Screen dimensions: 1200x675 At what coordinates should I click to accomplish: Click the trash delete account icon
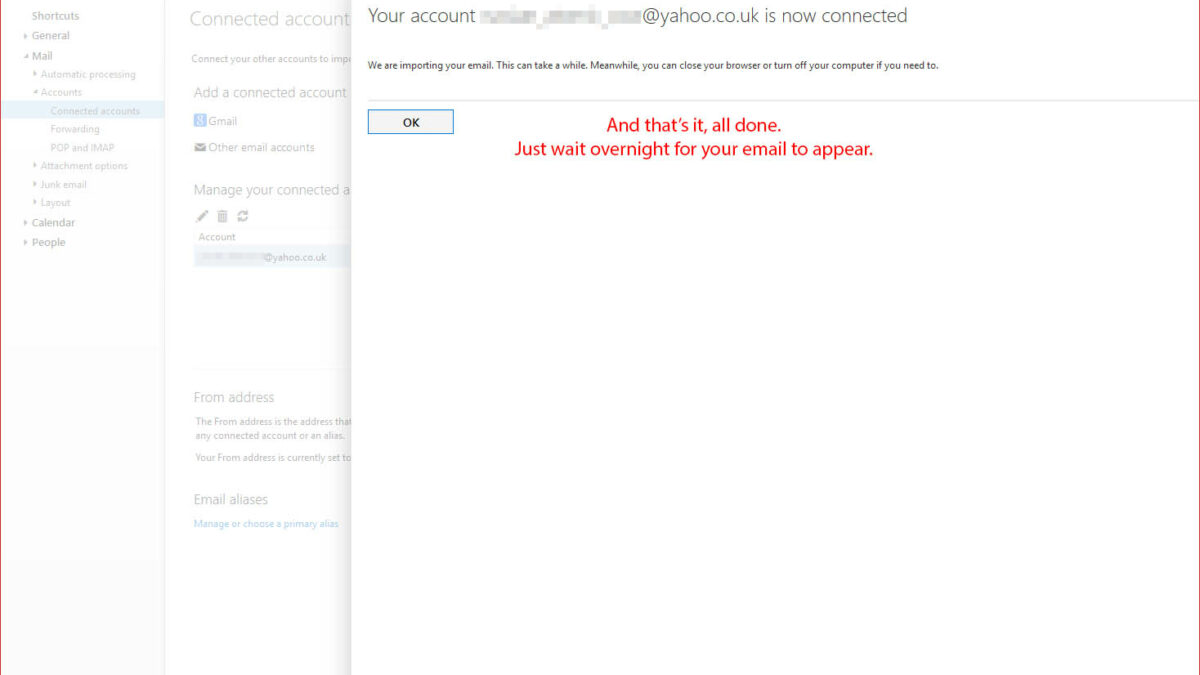222,216
